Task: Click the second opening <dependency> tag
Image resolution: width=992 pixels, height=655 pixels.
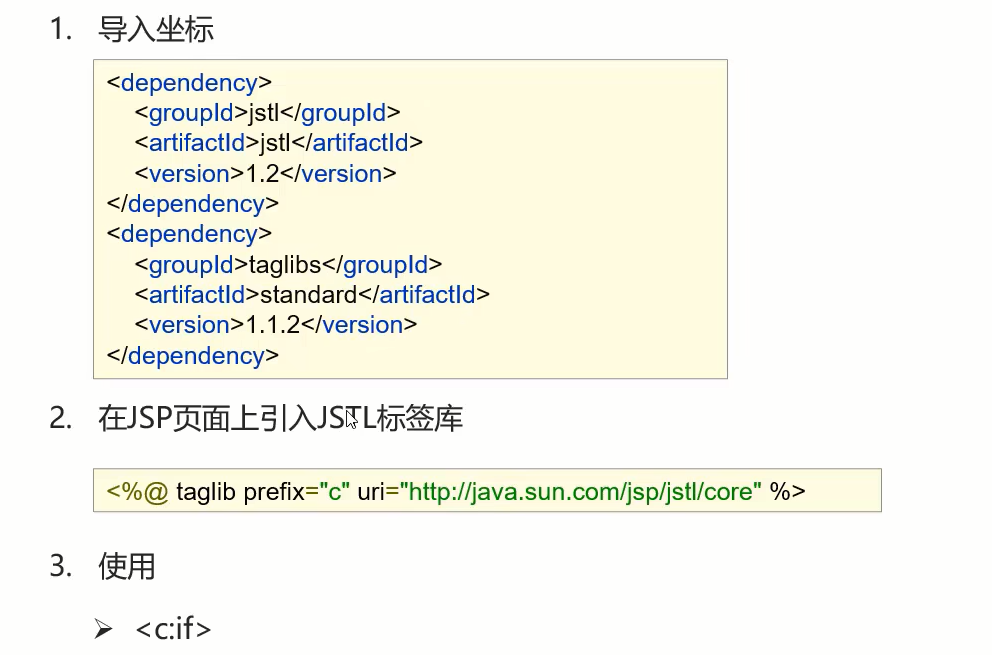Action: pos(189,234)
